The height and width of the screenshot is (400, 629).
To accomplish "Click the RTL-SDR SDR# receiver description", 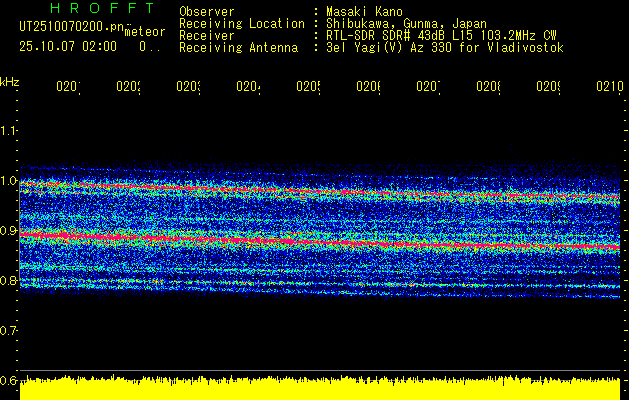I will 442,36.
